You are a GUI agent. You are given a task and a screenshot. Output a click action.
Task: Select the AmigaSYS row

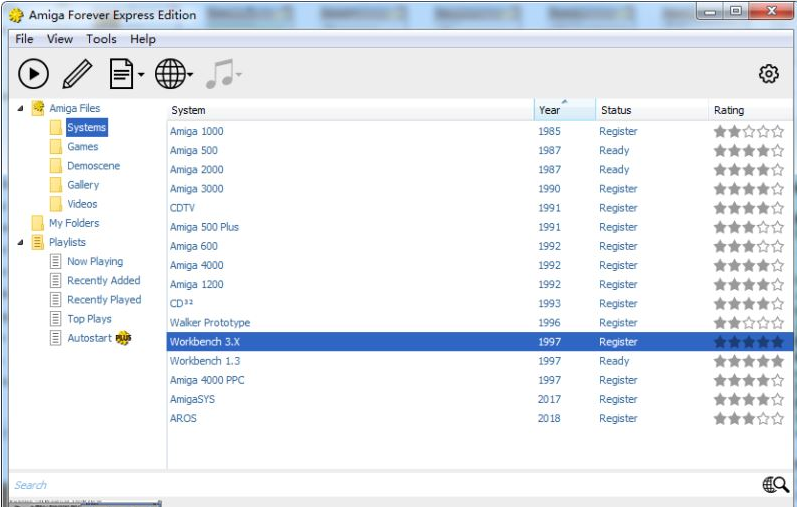click(480, 399)
